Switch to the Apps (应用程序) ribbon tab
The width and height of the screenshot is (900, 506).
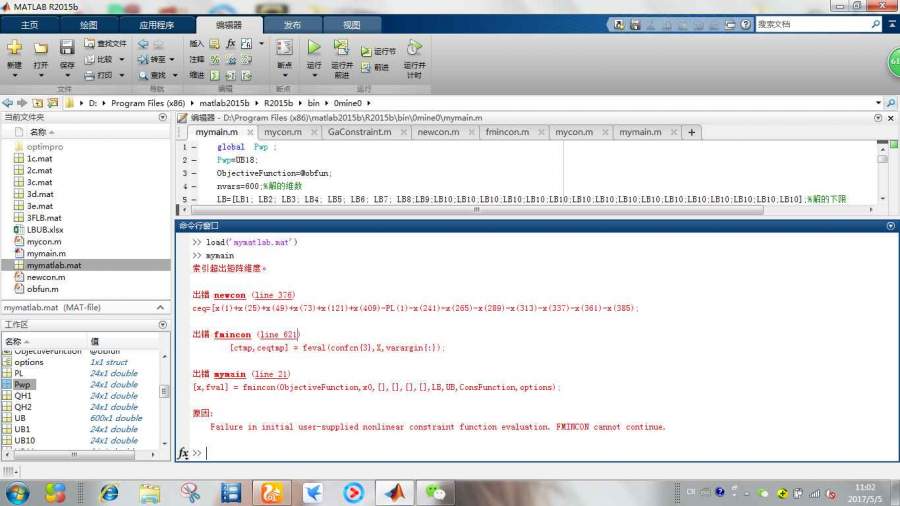tap(156, 25)
